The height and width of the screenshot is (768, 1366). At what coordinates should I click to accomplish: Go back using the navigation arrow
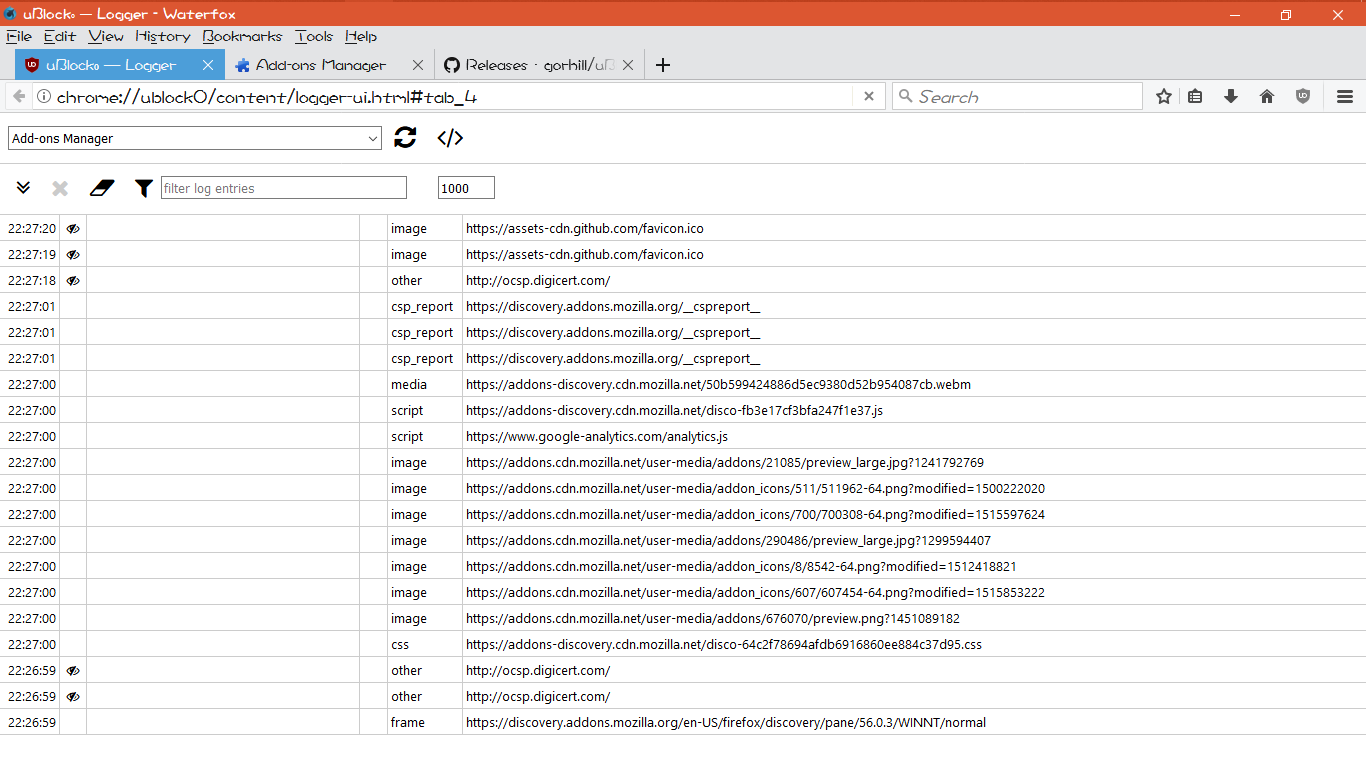click(x=18, y=96)
